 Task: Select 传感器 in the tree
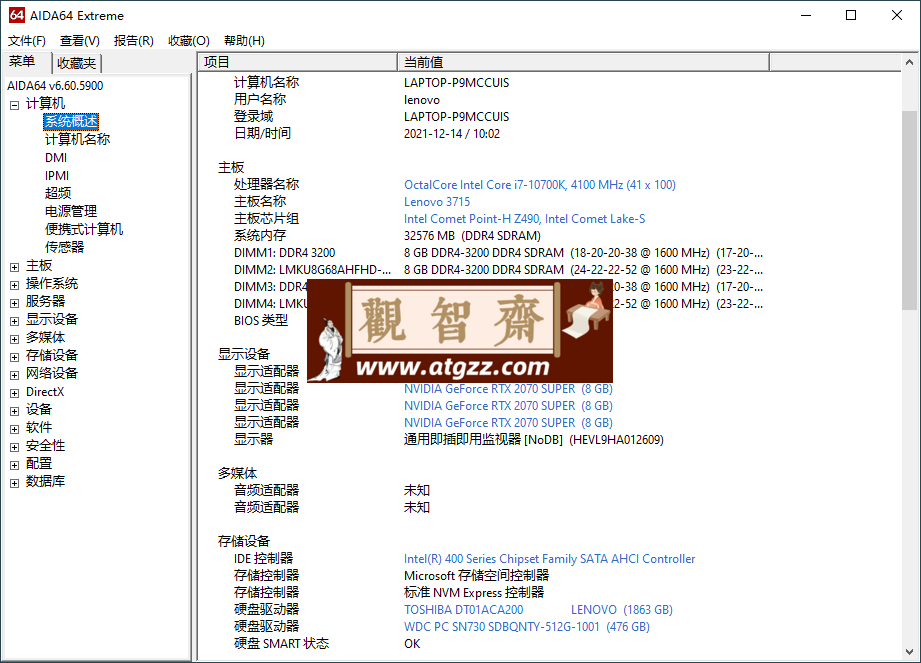pos(65,247)
